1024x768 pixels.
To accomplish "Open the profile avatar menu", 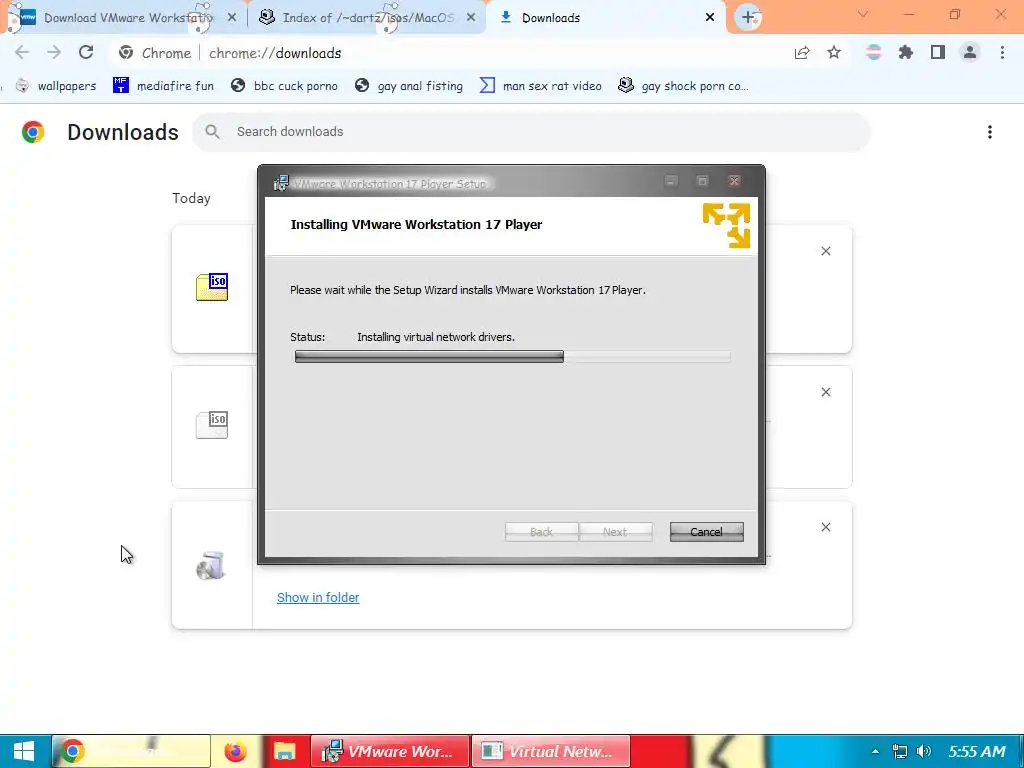I will (x=970, y=53).
